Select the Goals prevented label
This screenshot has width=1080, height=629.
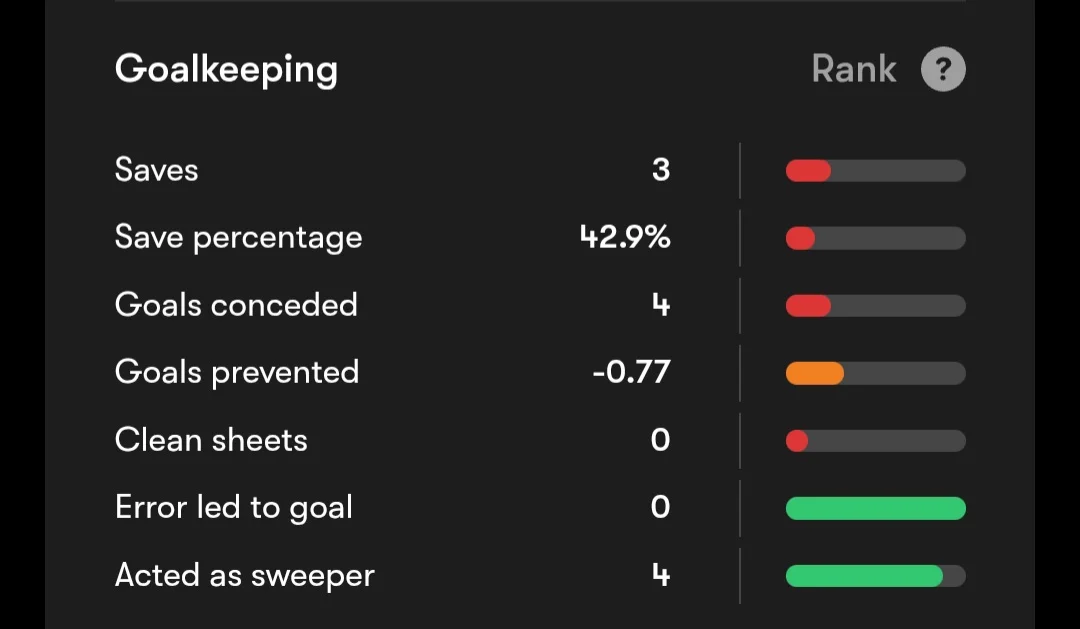[x=237, y=373]
